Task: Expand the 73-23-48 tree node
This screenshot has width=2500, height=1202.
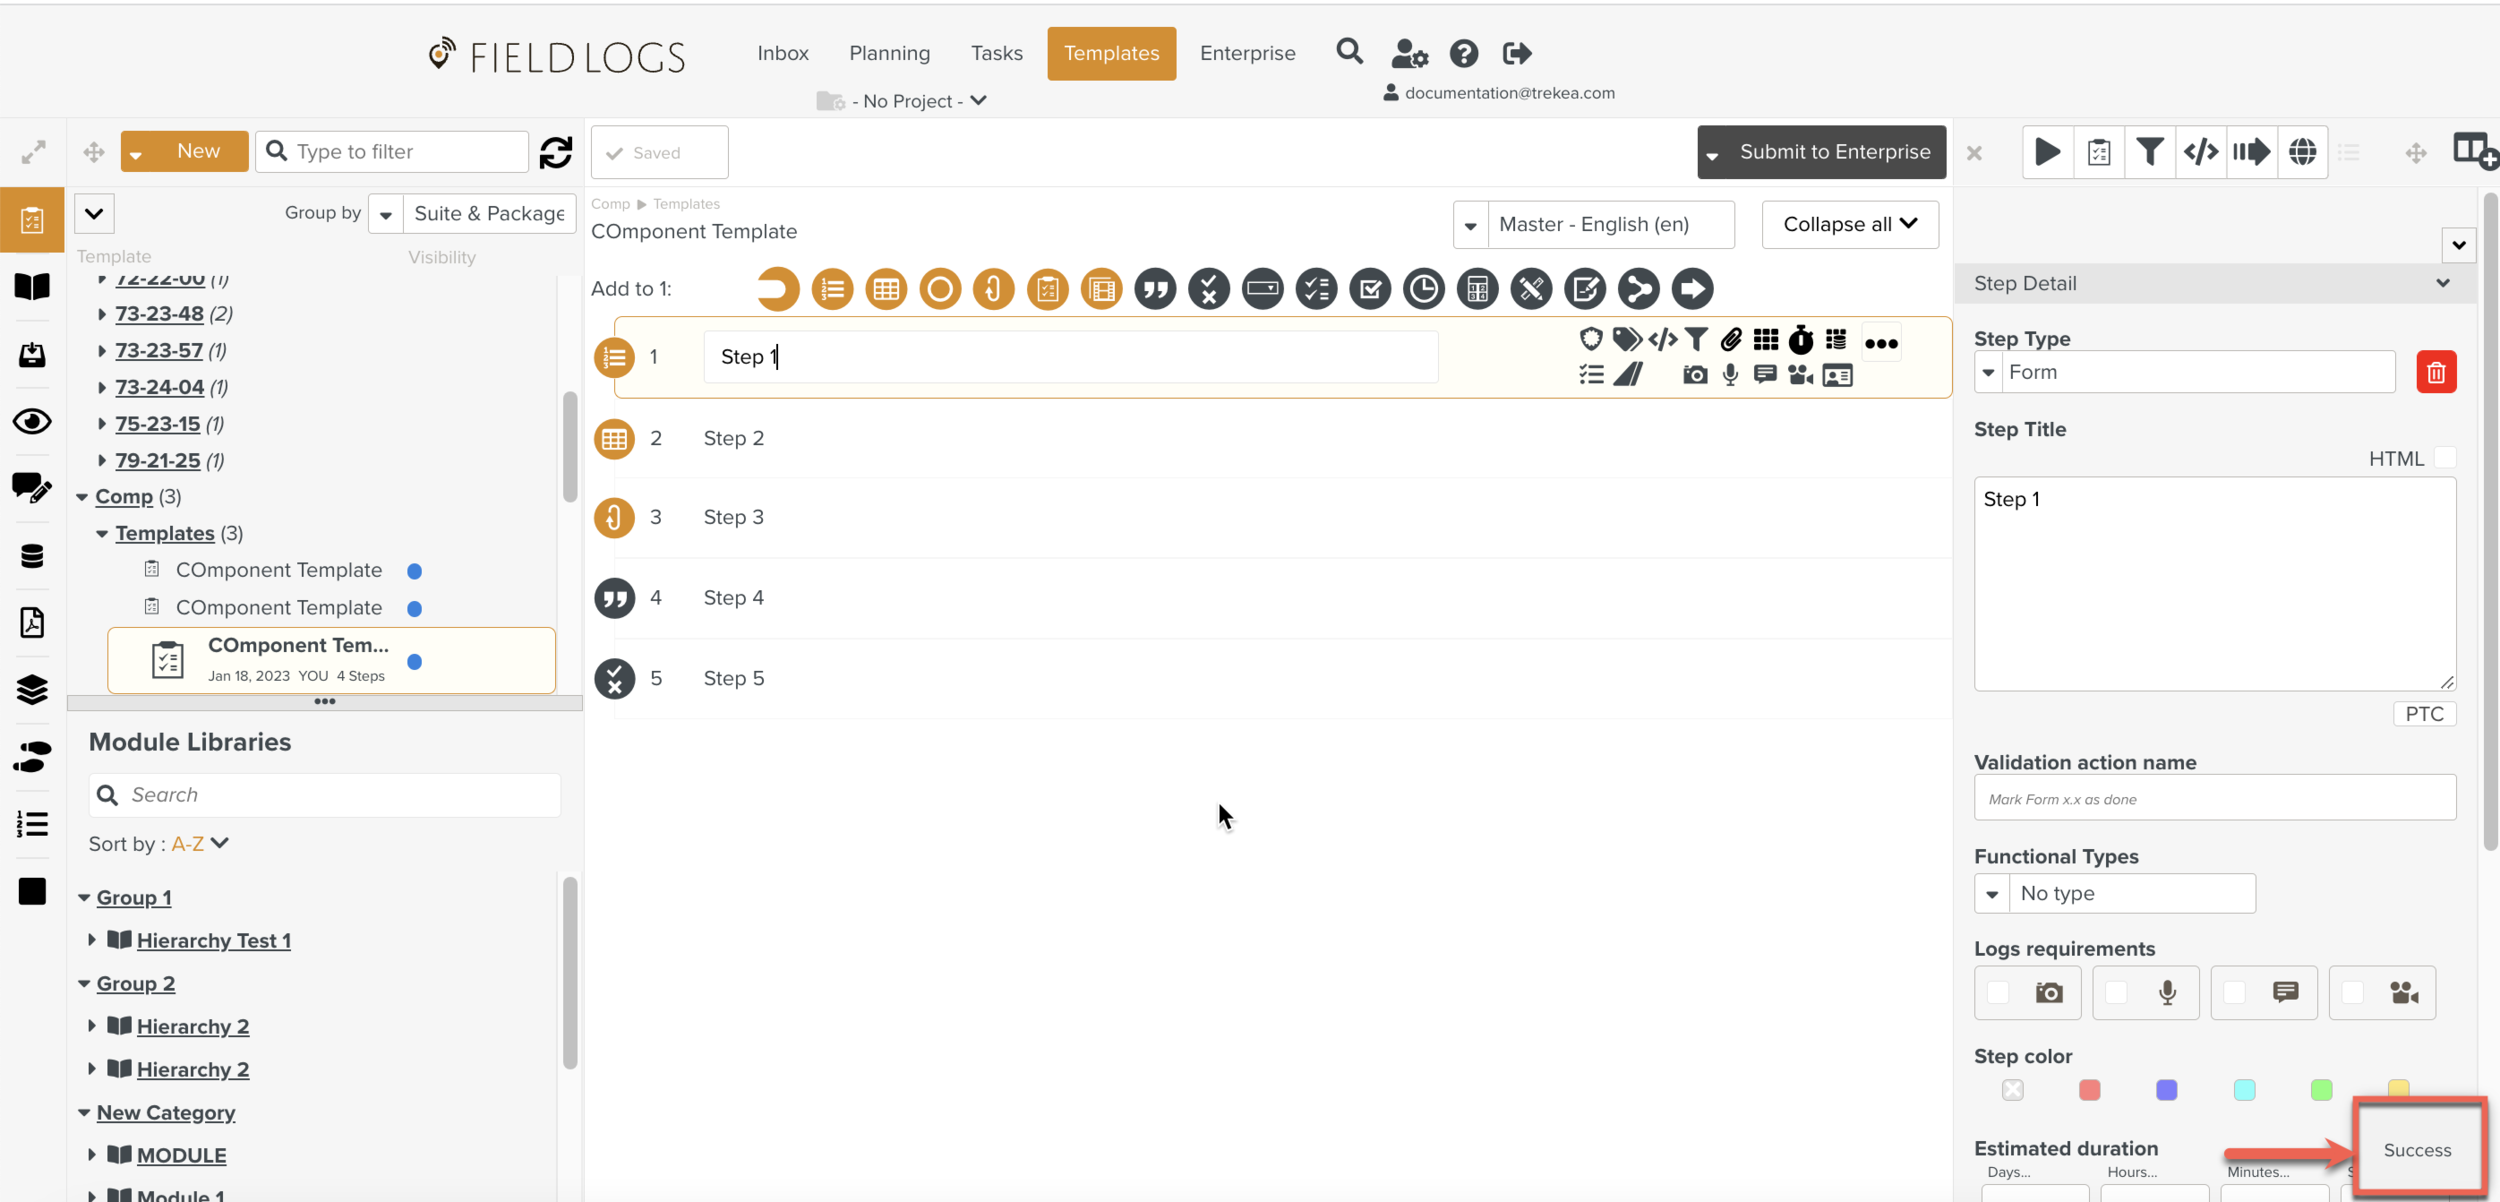Action: [102, 314]
